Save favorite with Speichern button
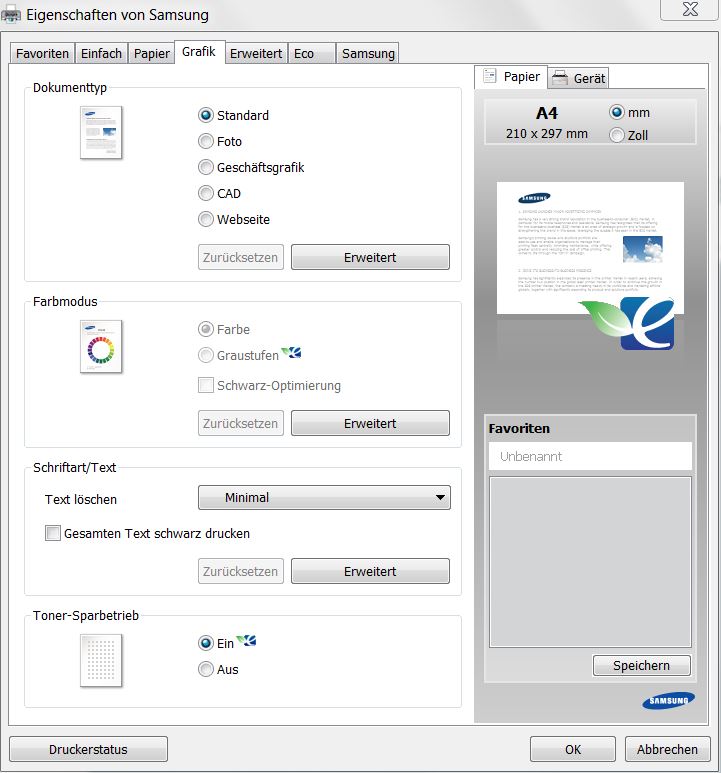This screenshot has width=721, height=773. (642, 666)
